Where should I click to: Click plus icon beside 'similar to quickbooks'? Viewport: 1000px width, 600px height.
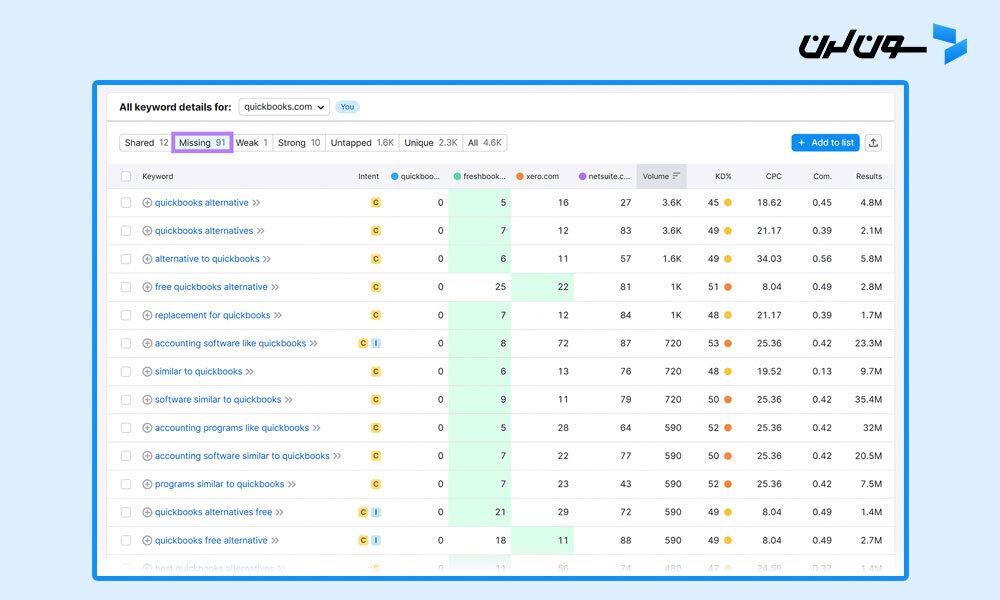pyautogui.click(x=147, y=371)
